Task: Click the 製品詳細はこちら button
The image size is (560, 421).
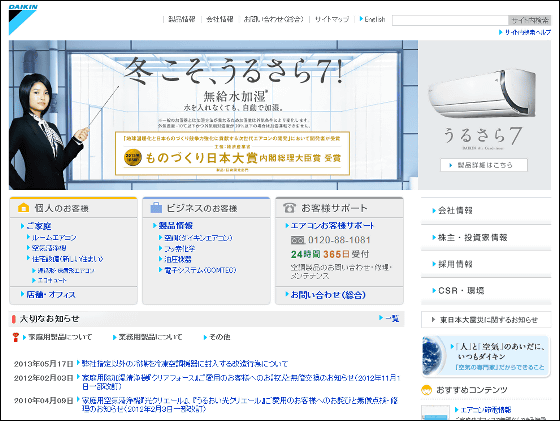Action: [484, 165]
